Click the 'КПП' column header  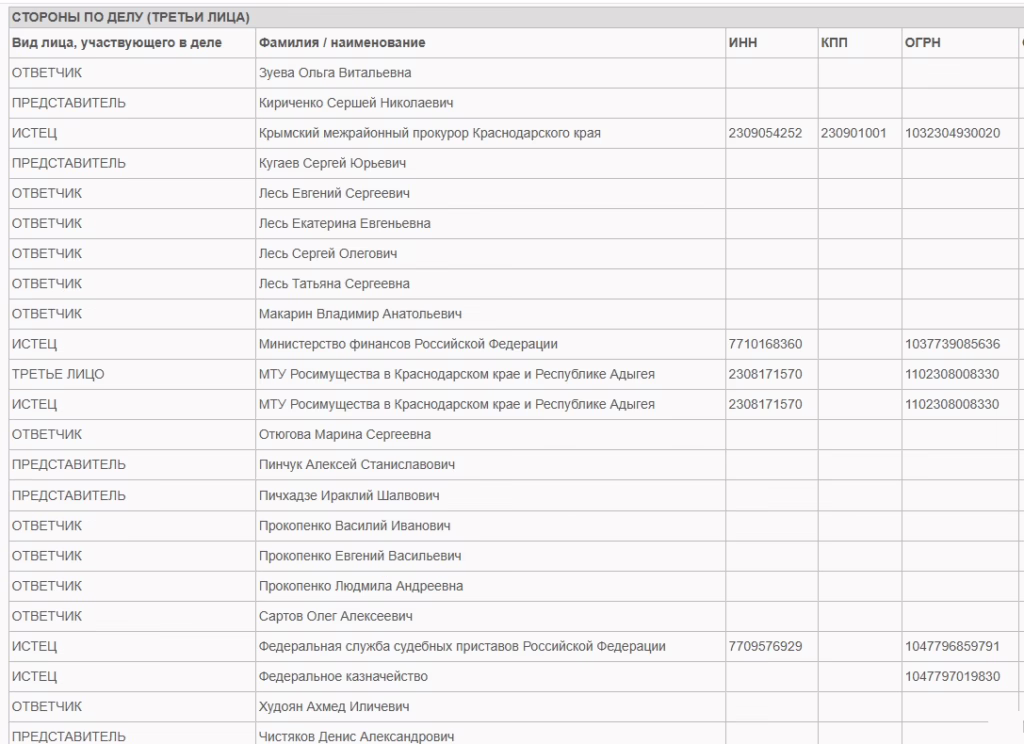click(x=834, y=43)
